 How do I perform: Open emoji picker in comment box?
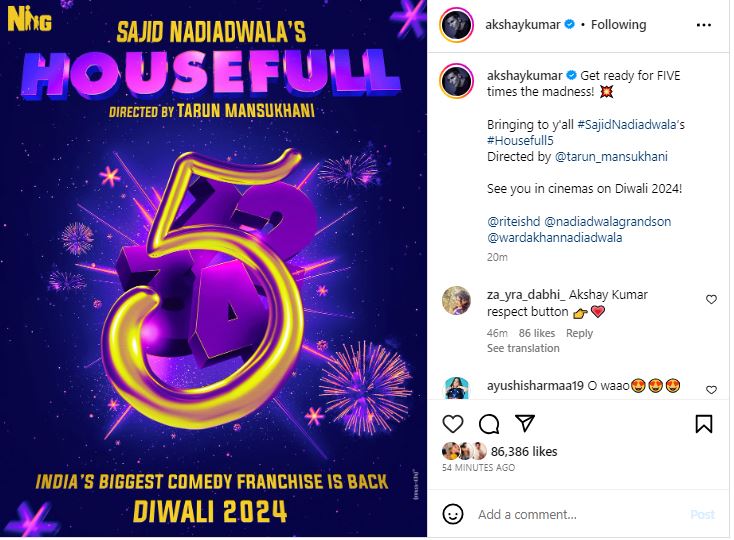pyautogui.click(x=453, y=514)
